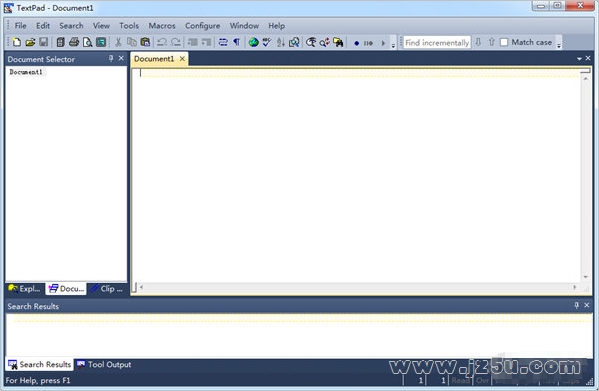Select Document1 in the Document Selector list
The height and width of the screenshot is (391, 599).
26,72
